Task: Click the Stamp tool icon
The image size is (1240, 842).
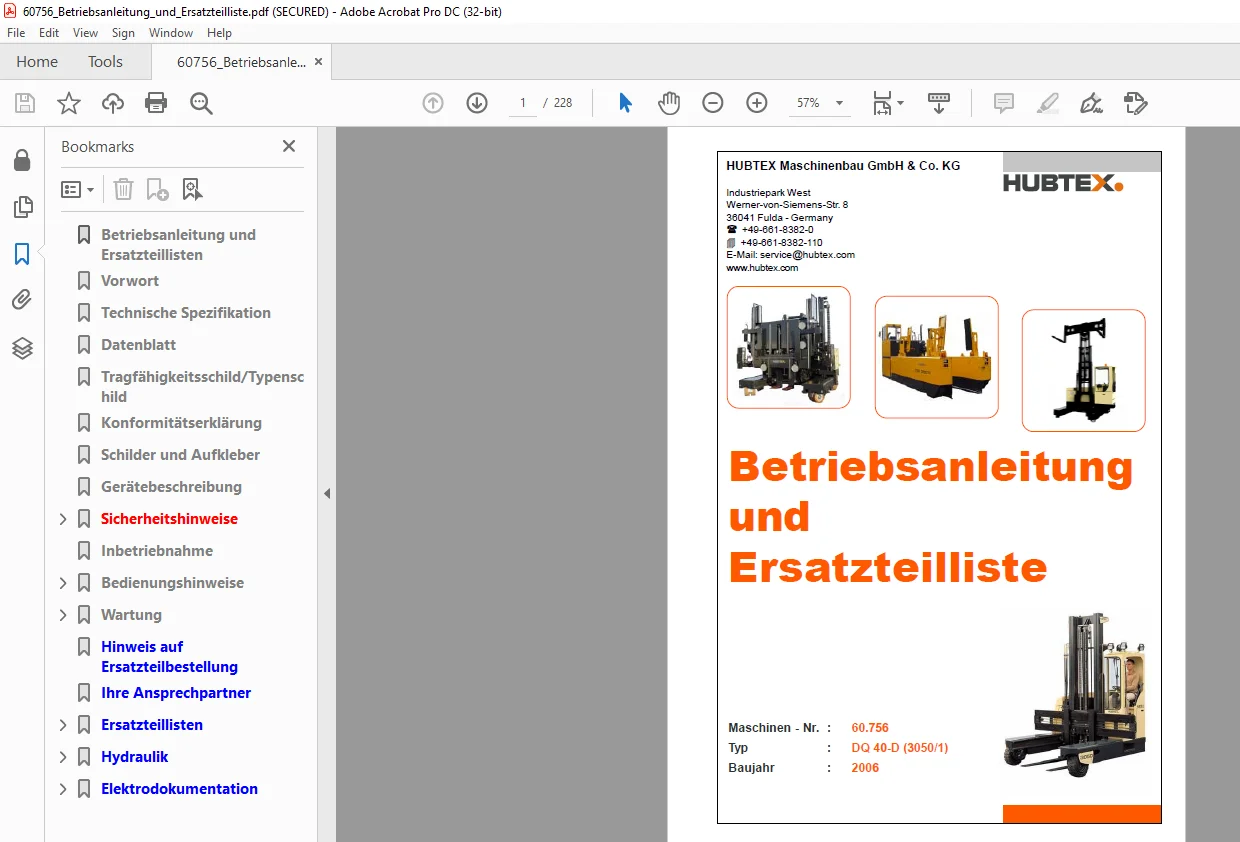Action: point(1135,103)
